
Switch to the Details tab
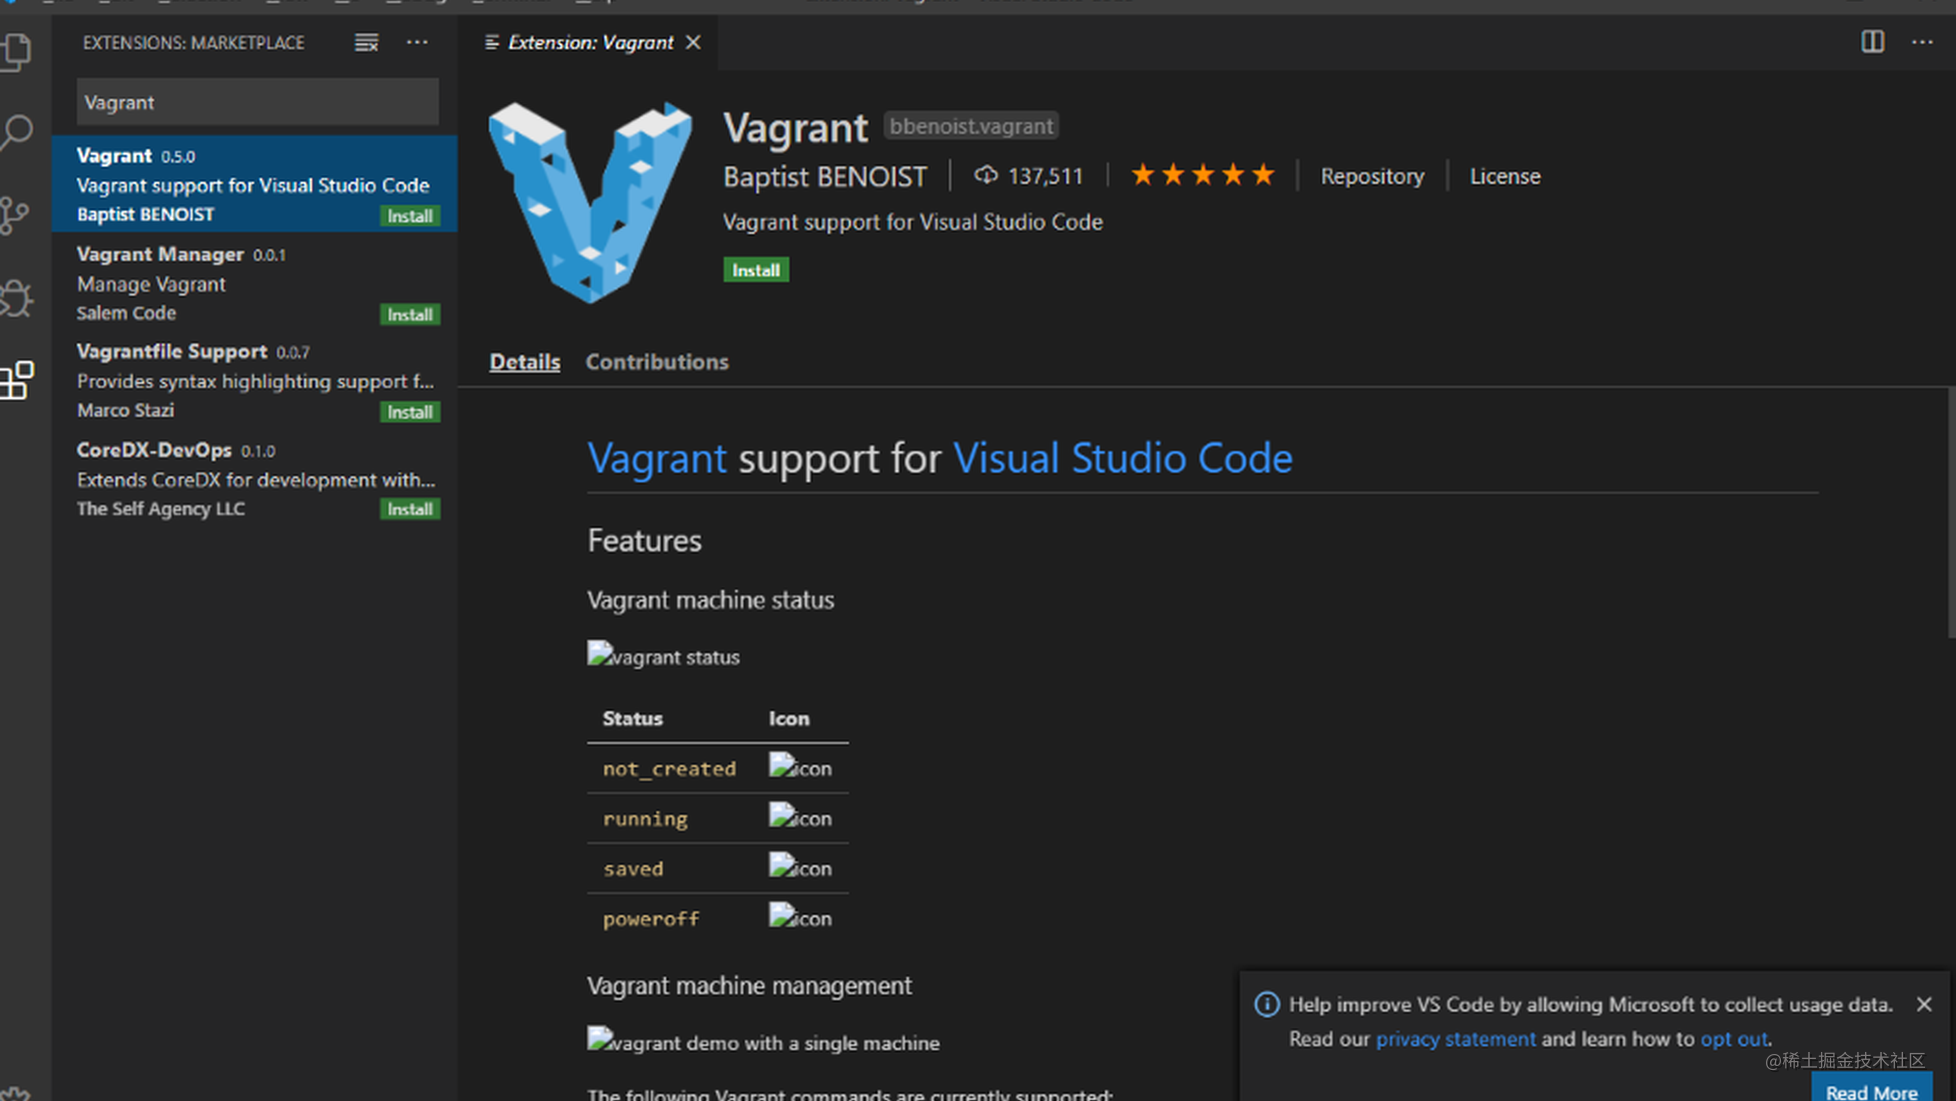tap(524, 362)
